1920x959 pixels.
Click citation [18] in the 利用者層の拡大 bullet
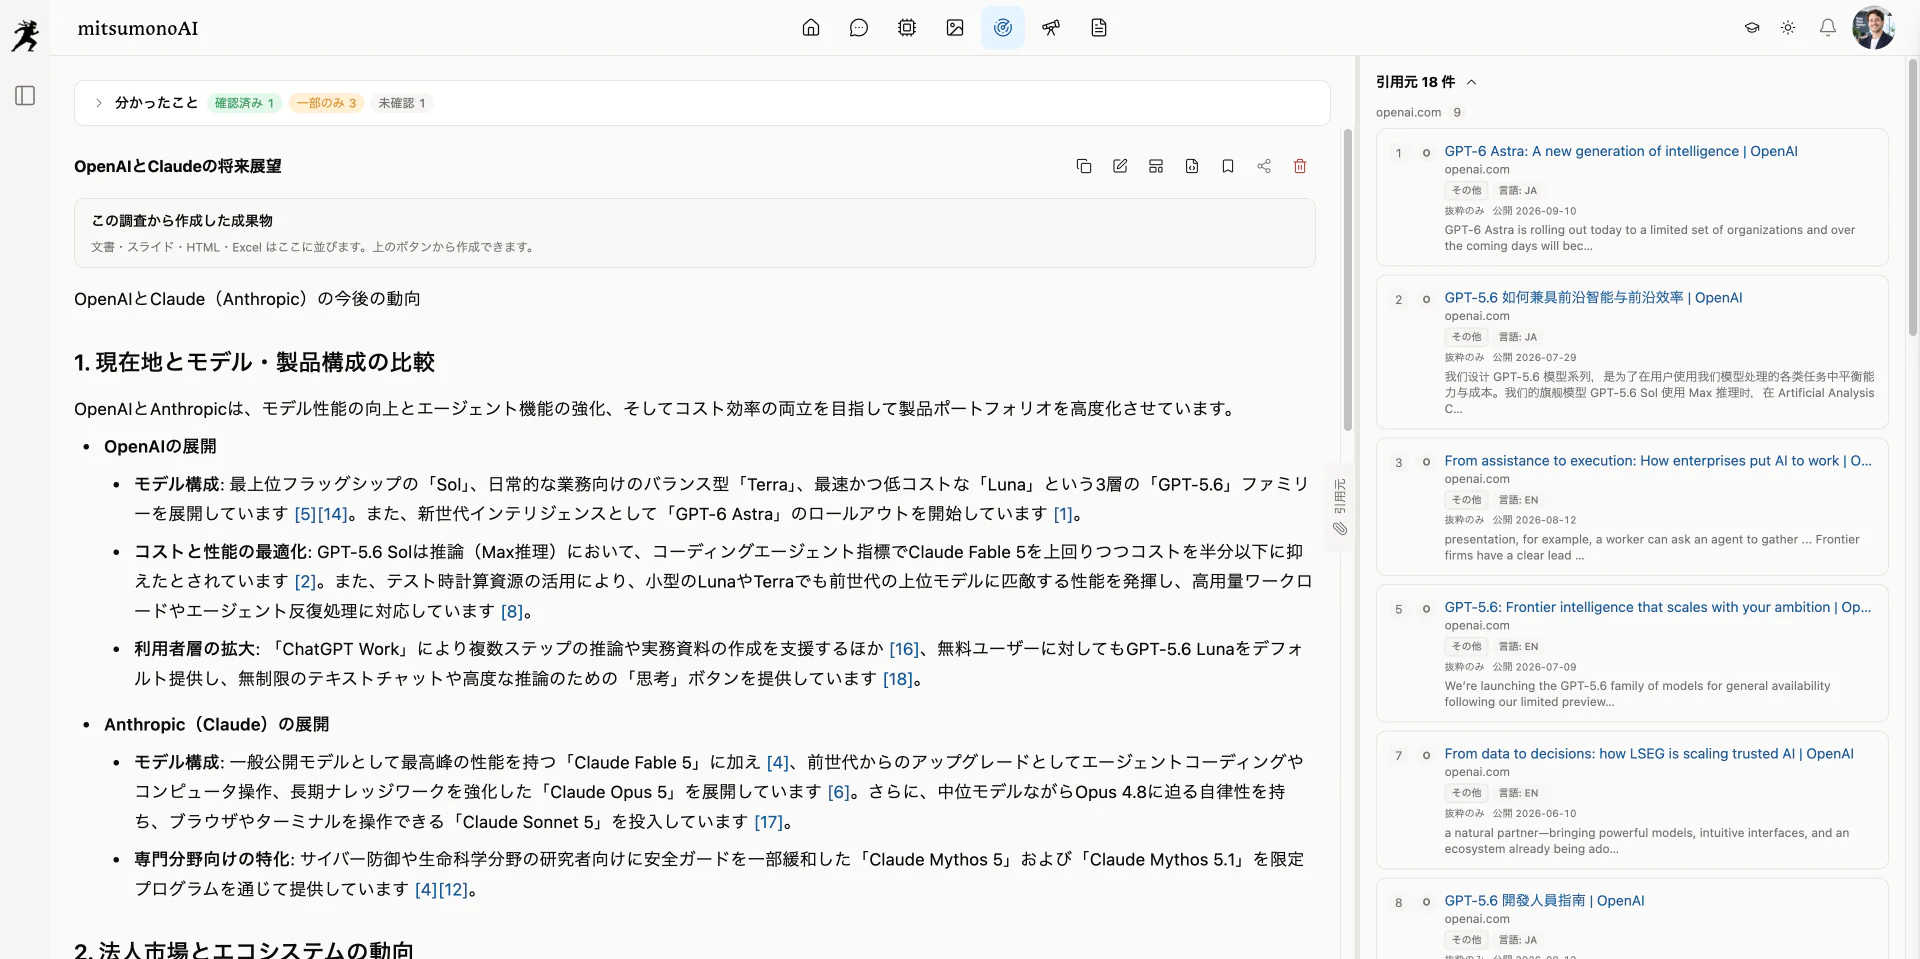pyautogui.click(x=897, y=679)
